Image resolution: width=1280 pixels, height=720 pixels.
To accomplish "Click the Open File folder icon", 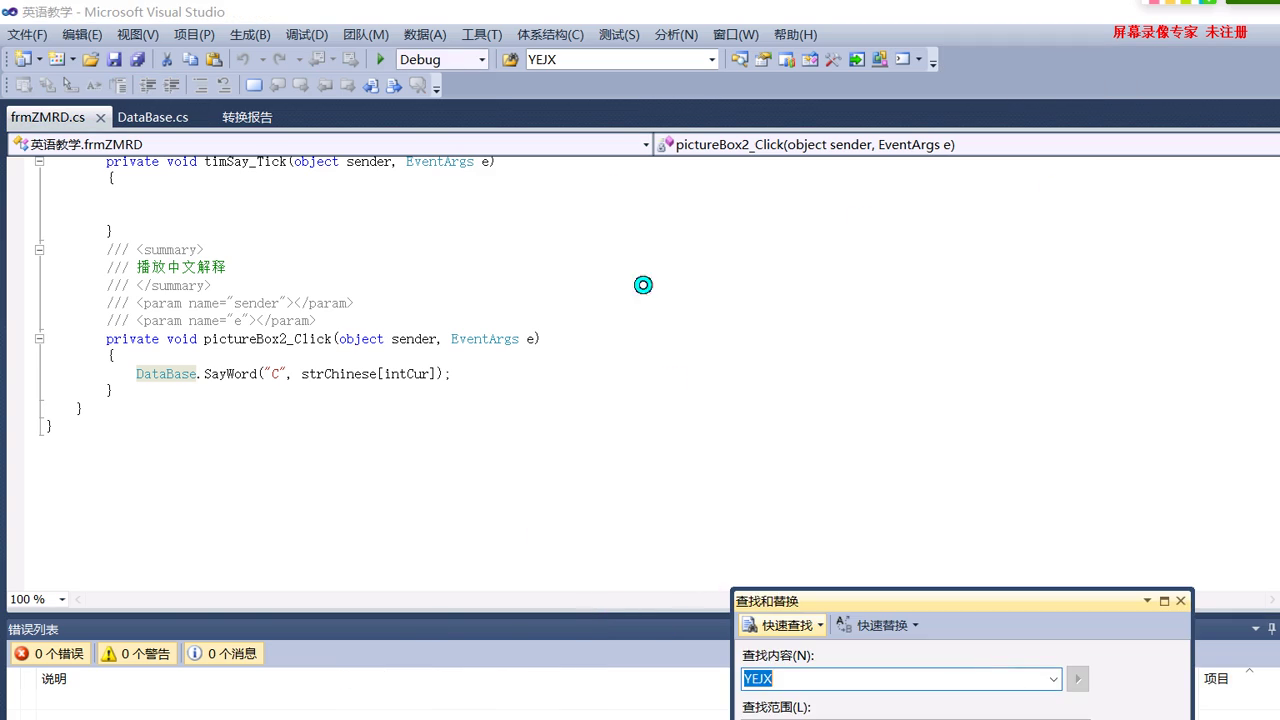I will pos(91,59).
